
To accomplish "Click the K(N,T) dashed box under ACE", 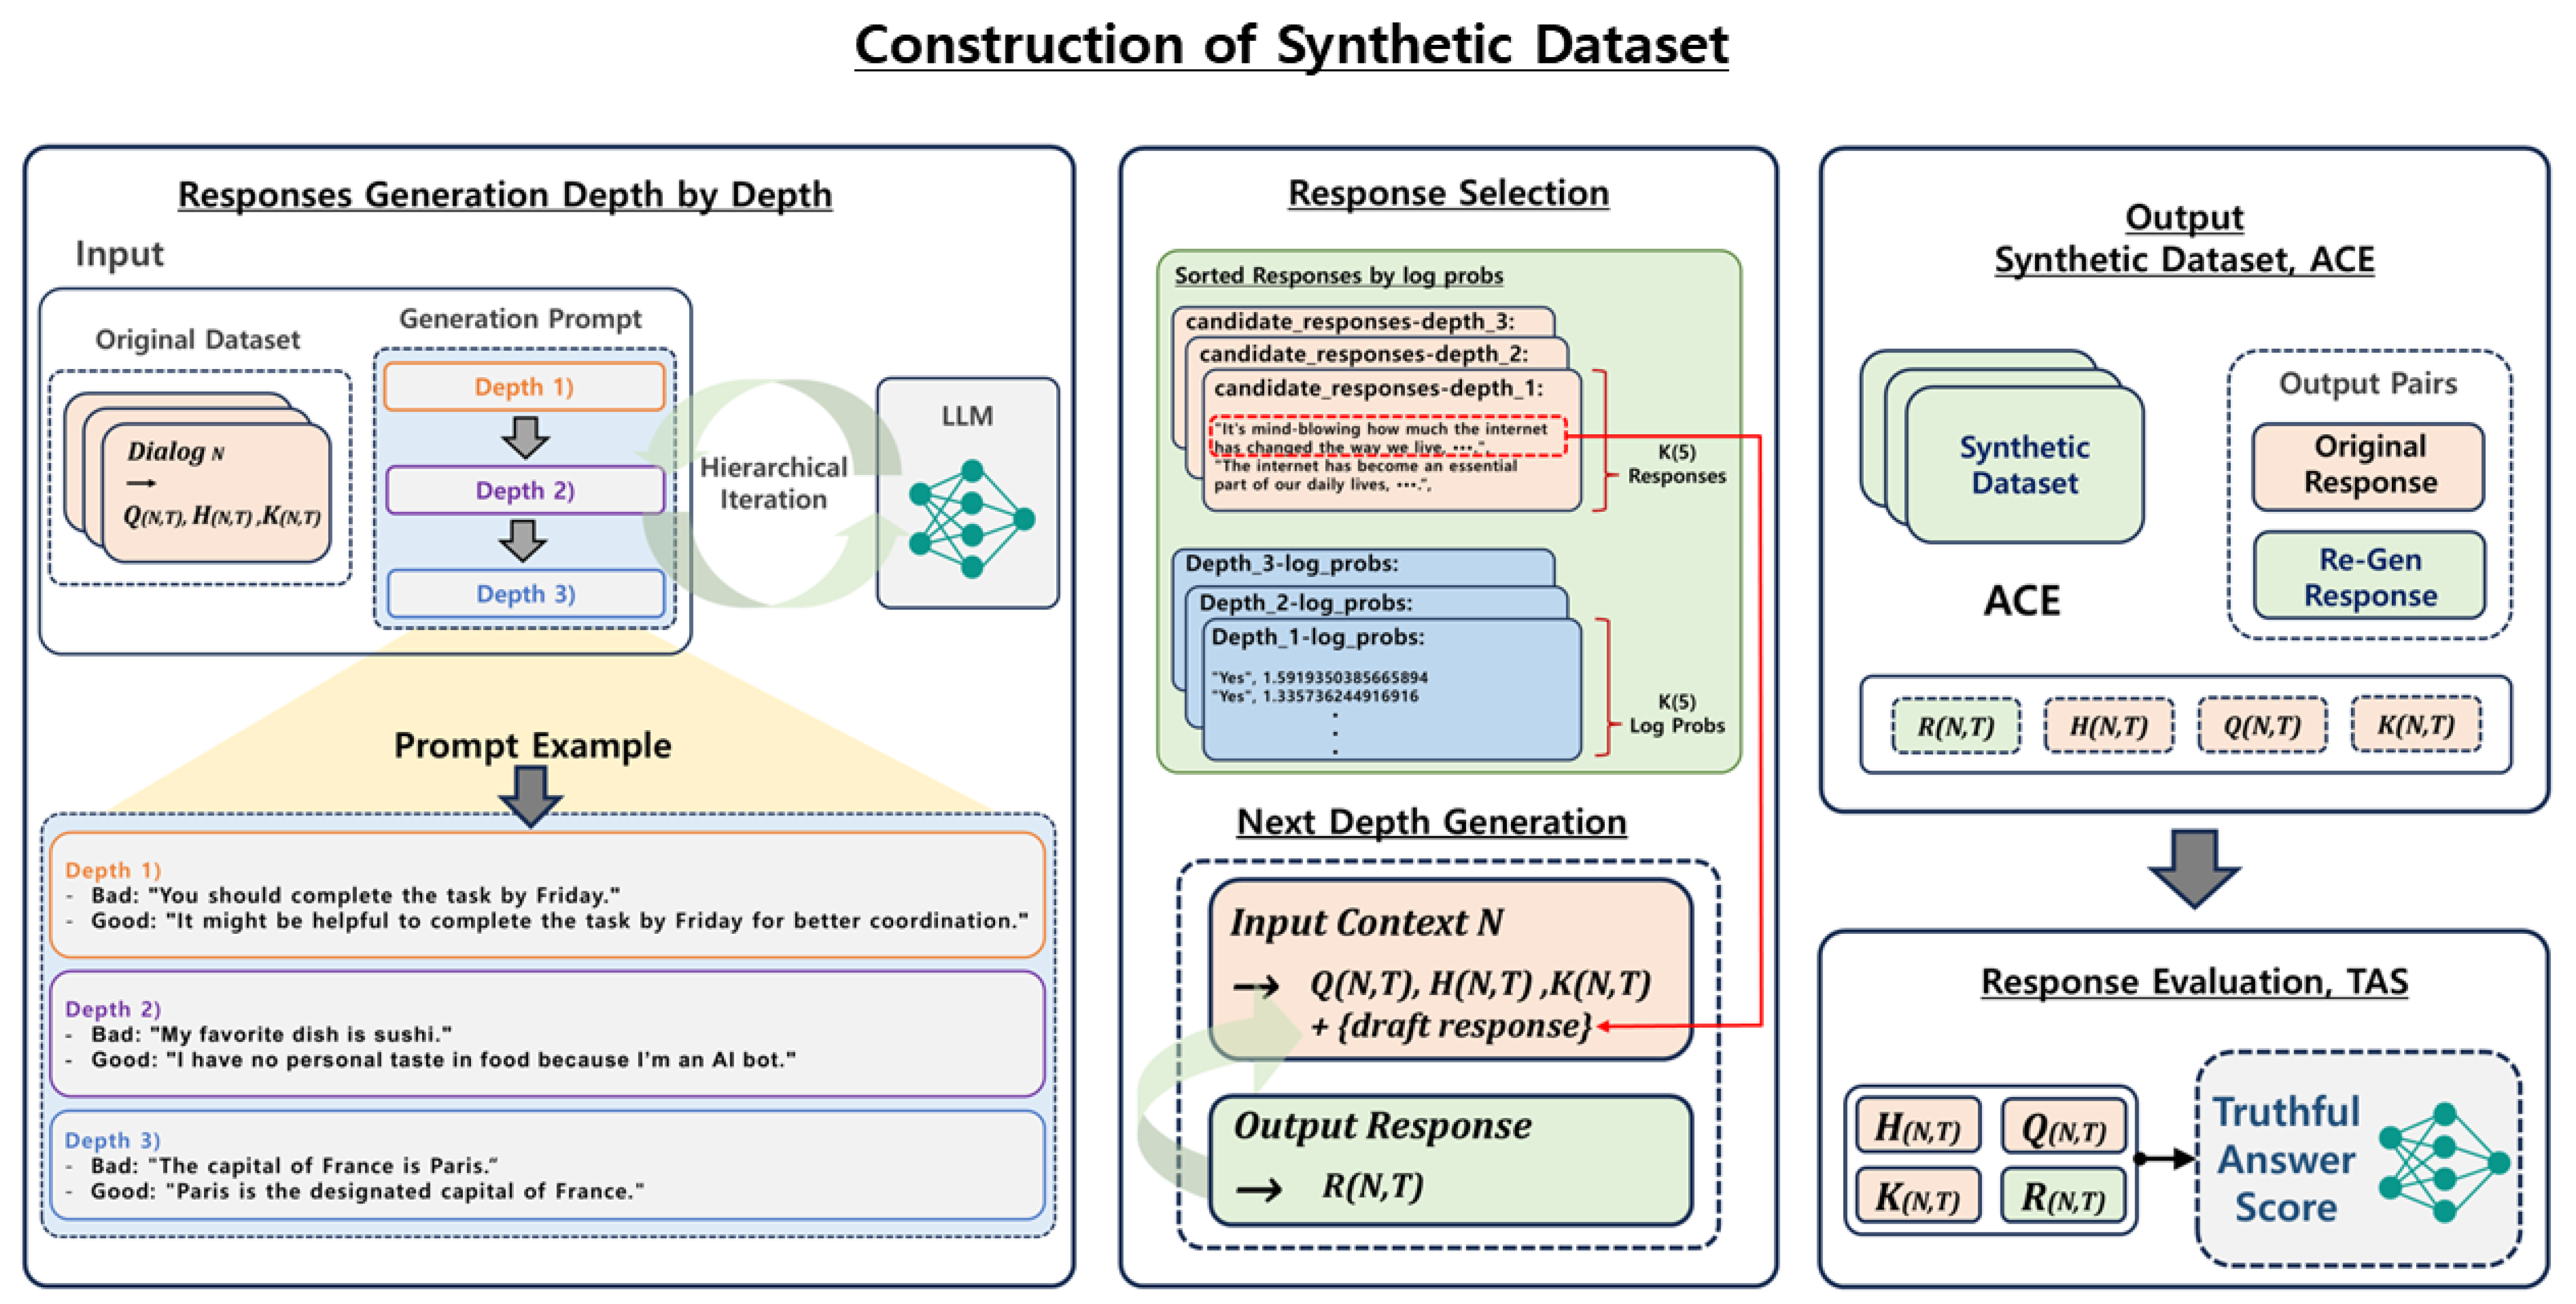I will coord(2415,725).
